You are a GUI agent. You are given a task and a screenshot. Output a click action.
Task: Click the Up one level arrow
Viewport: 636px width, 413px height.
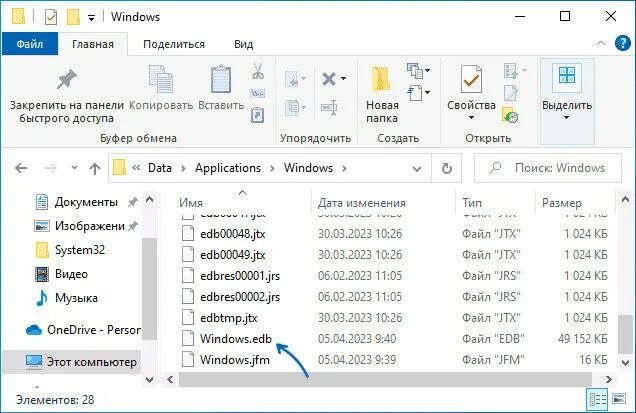click(x=95, y=168)
